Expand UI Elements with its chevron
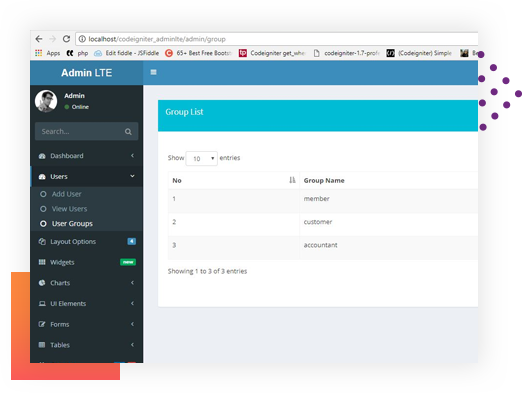This screenshot has height=393, width=522. tap(132, 303)
